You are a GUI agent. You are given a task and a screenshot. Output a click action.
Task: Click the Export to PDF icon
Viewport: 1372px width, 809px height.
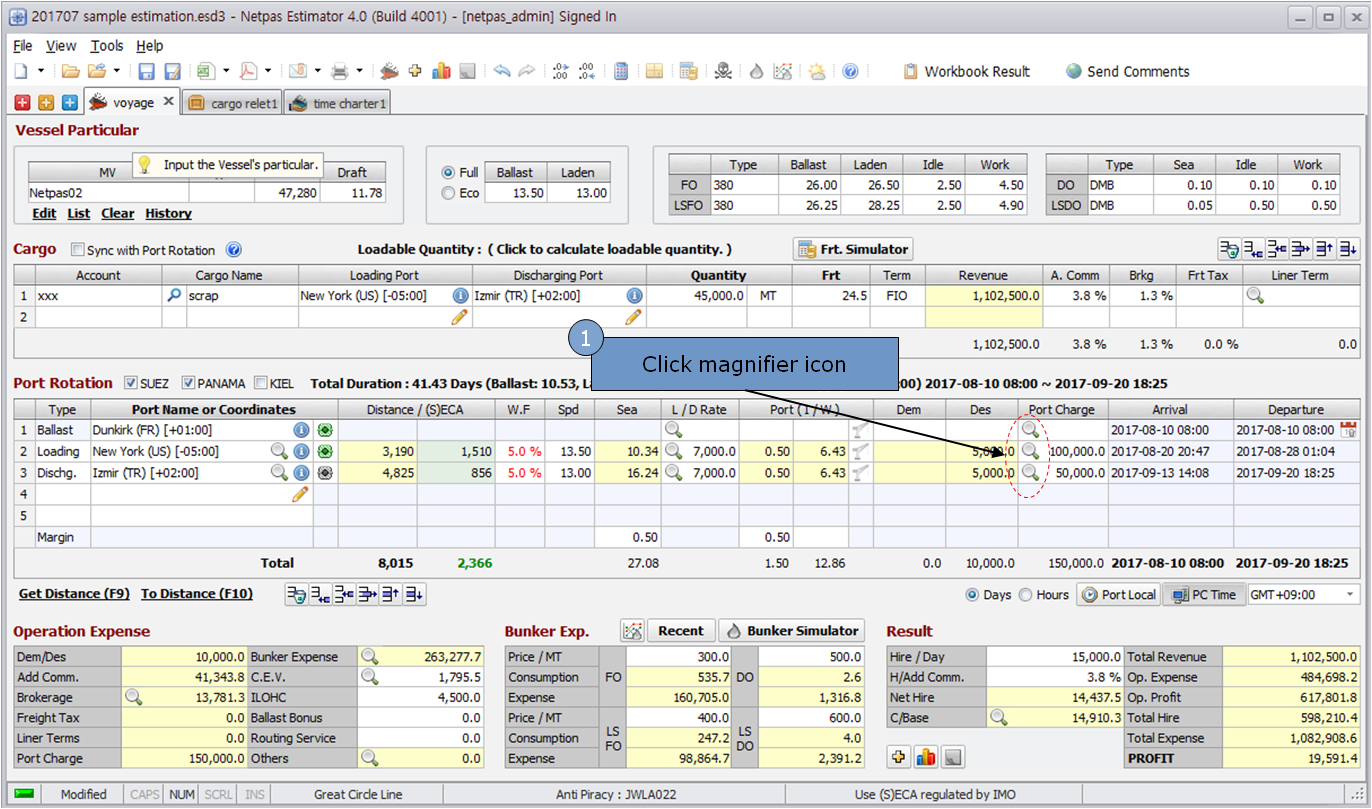click(x=247, y=71)
